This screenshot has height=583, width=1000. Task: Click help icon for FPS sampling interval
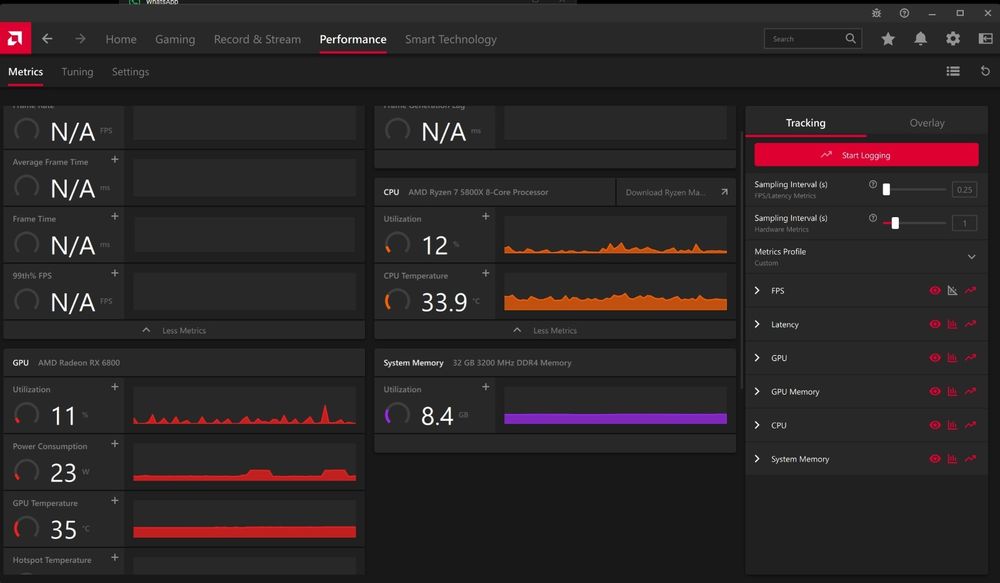coord(872,184)
